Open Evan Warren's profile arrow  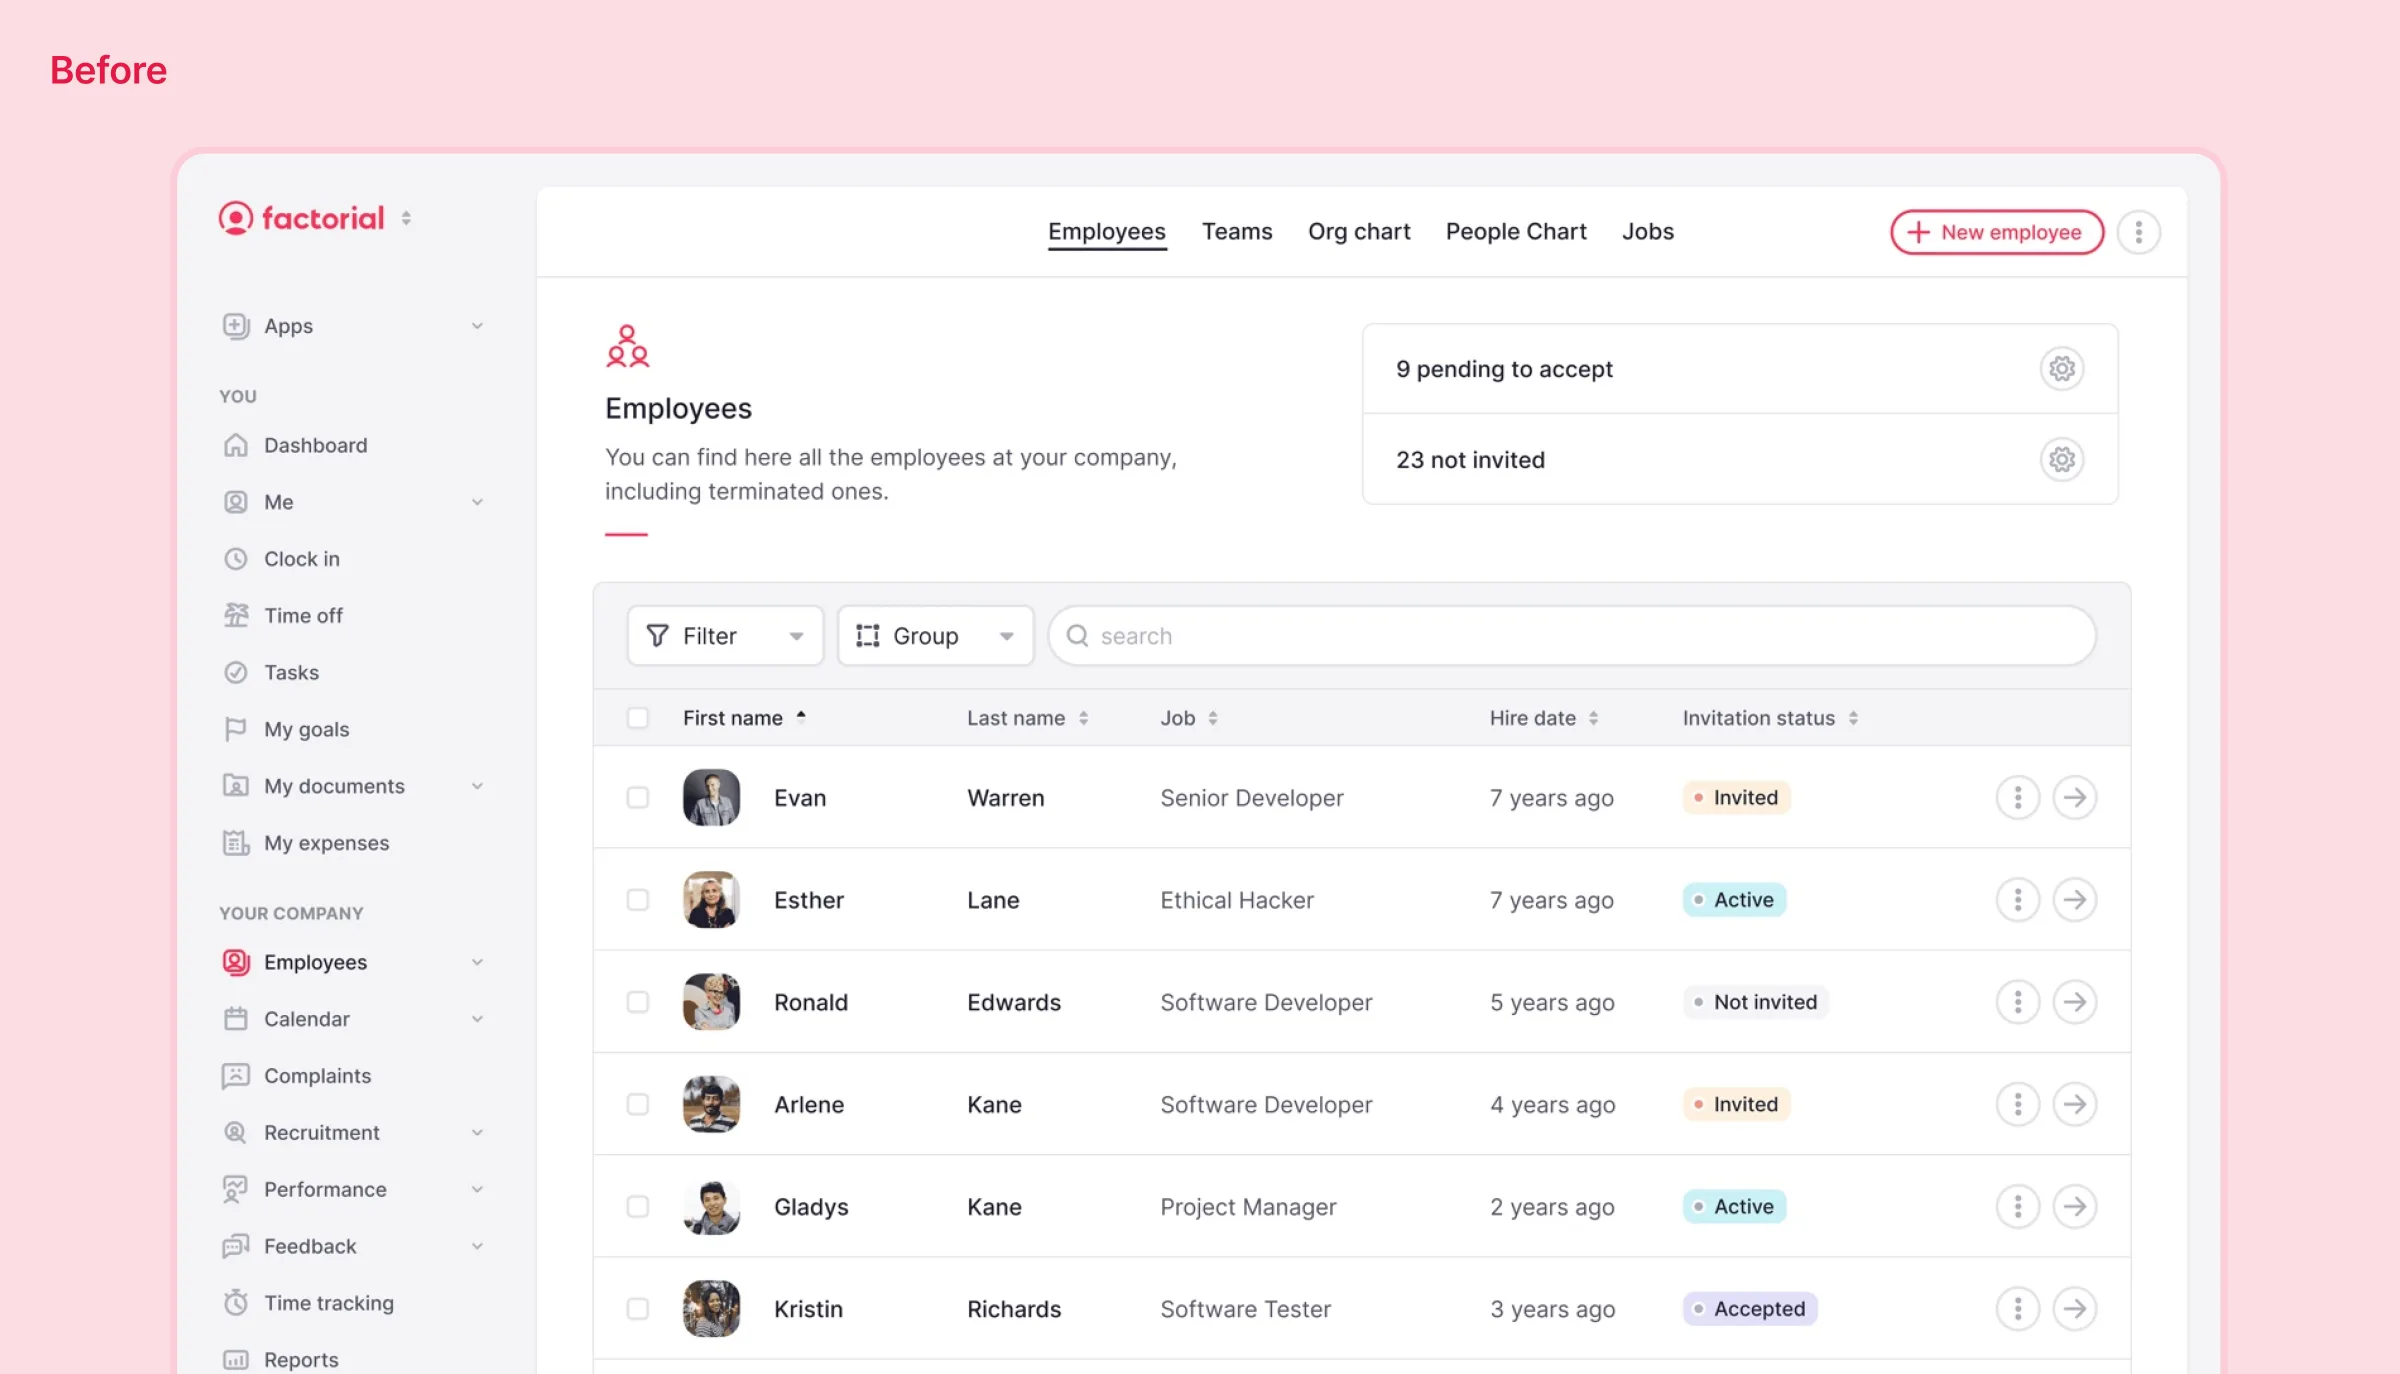pos(2075,798)
